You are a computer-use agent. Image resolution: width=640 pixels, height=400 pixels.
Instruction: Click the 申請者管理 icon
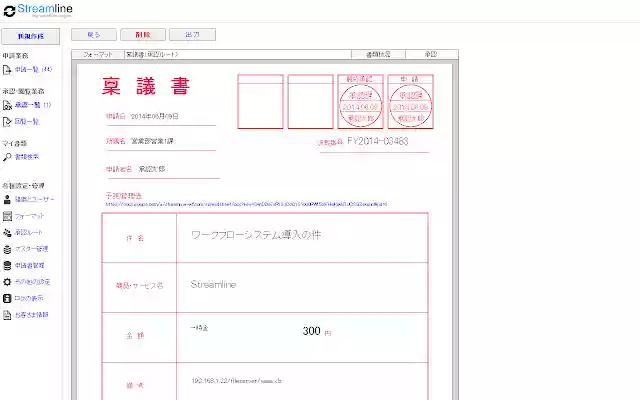point(8,265)
